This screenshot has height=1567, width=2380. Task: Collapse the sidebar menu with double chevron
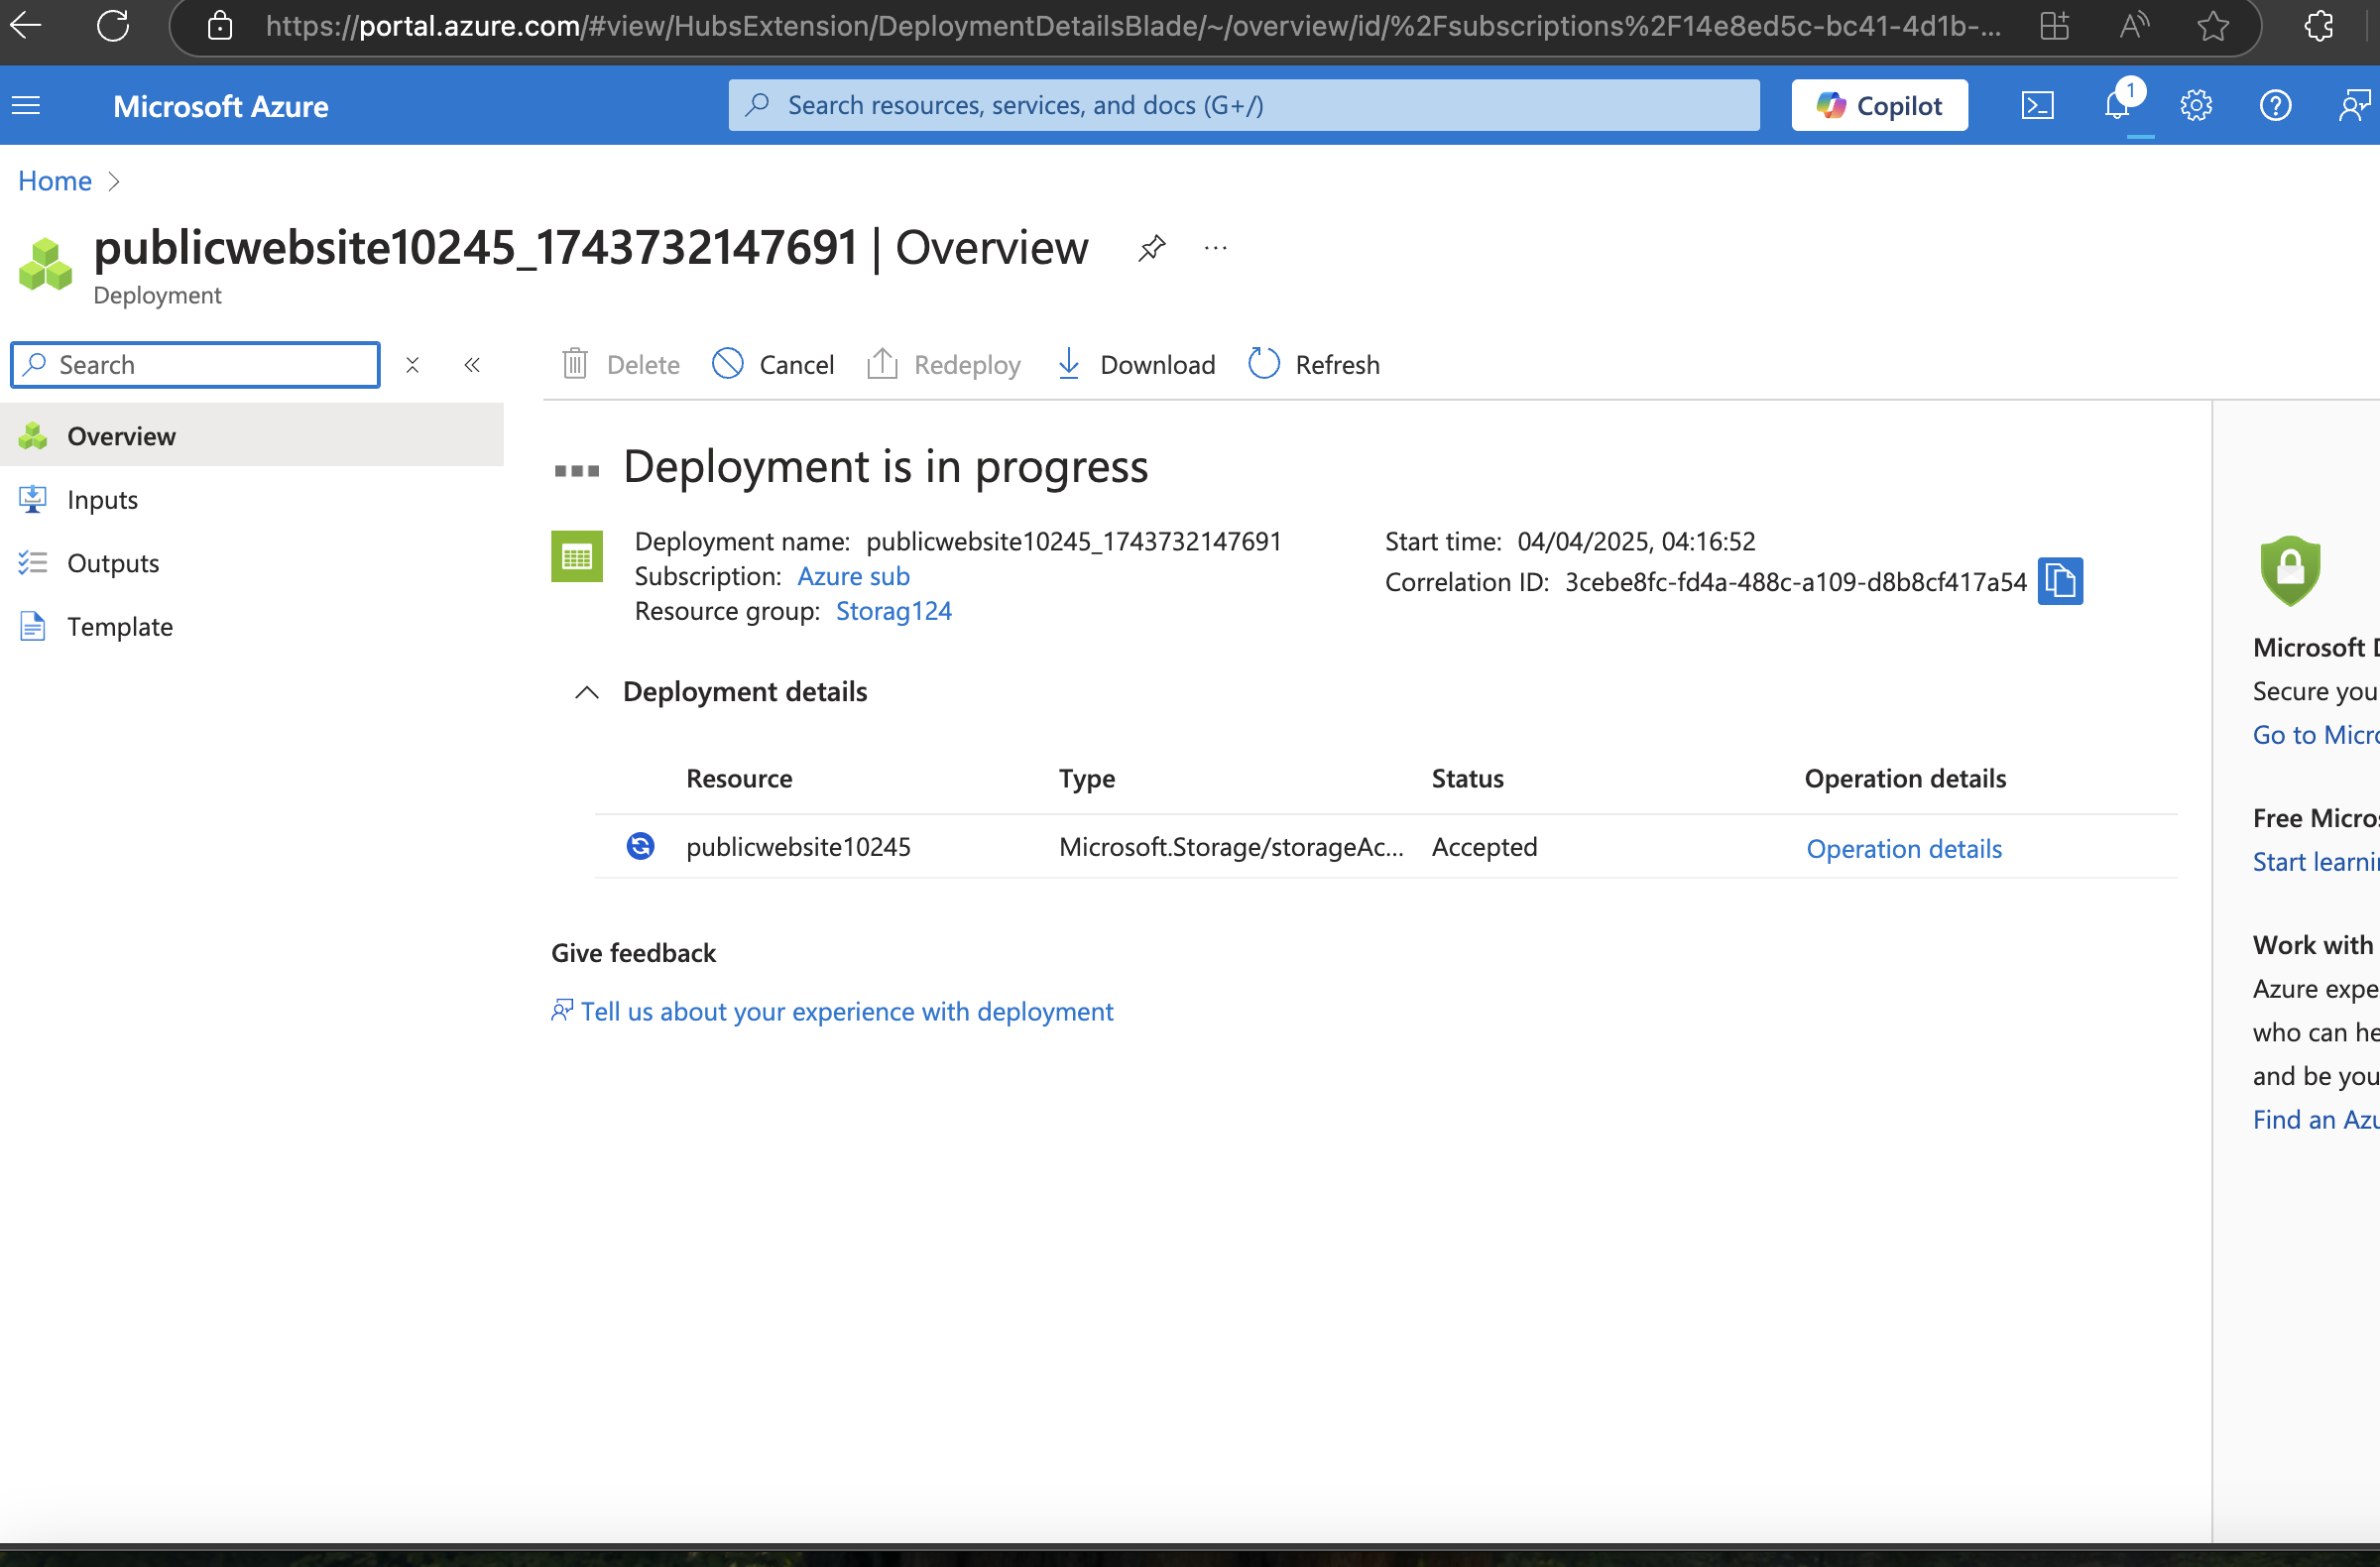(472, 365)
